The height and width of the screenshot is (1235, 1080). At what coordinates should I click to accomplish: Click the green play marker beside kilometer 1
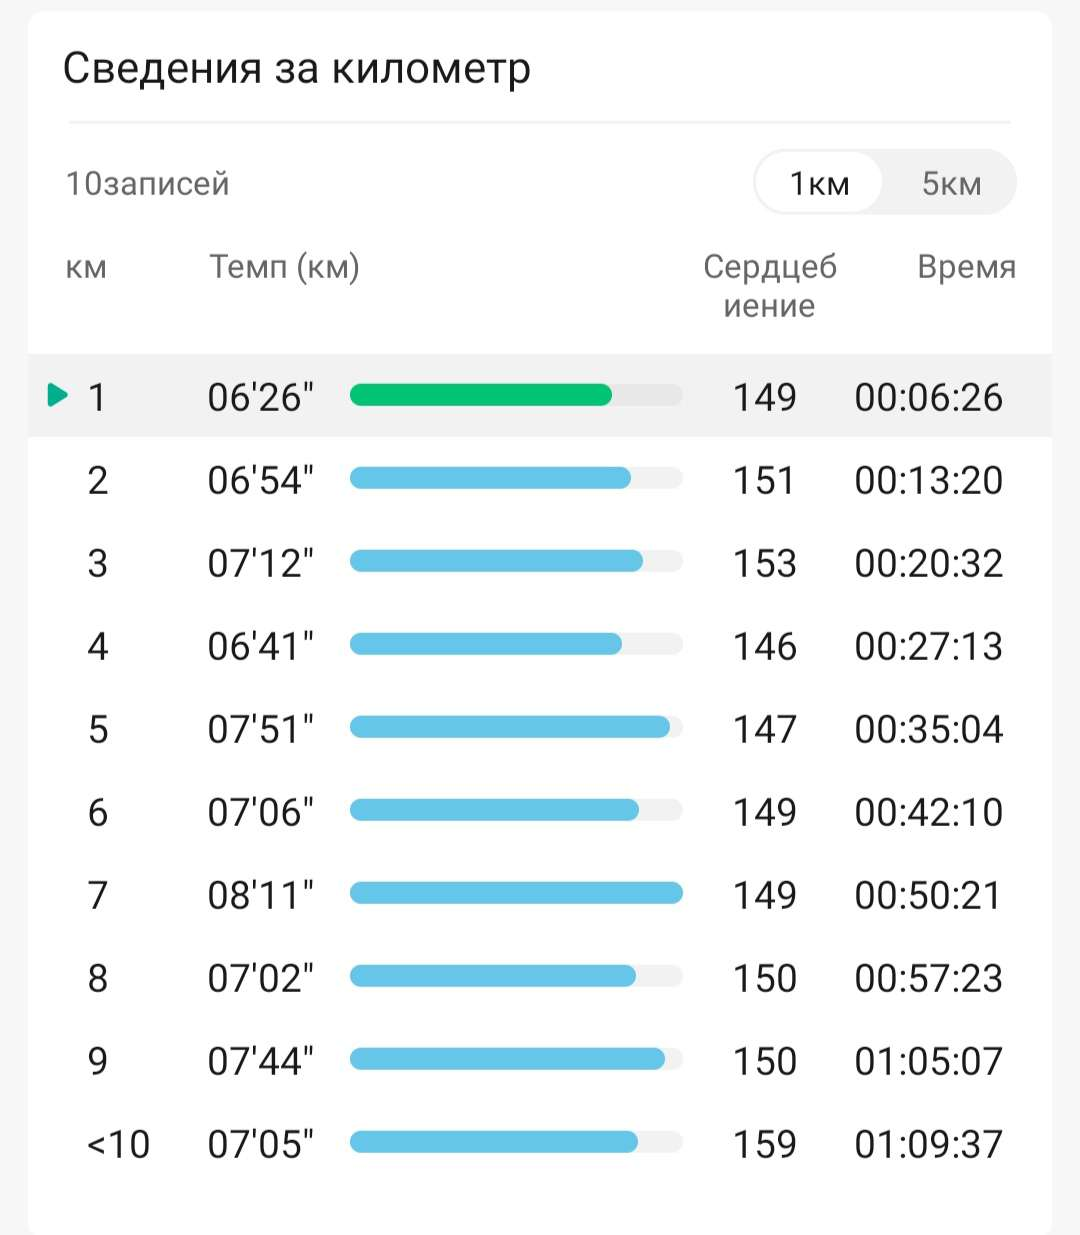click(x=58, y=395)
